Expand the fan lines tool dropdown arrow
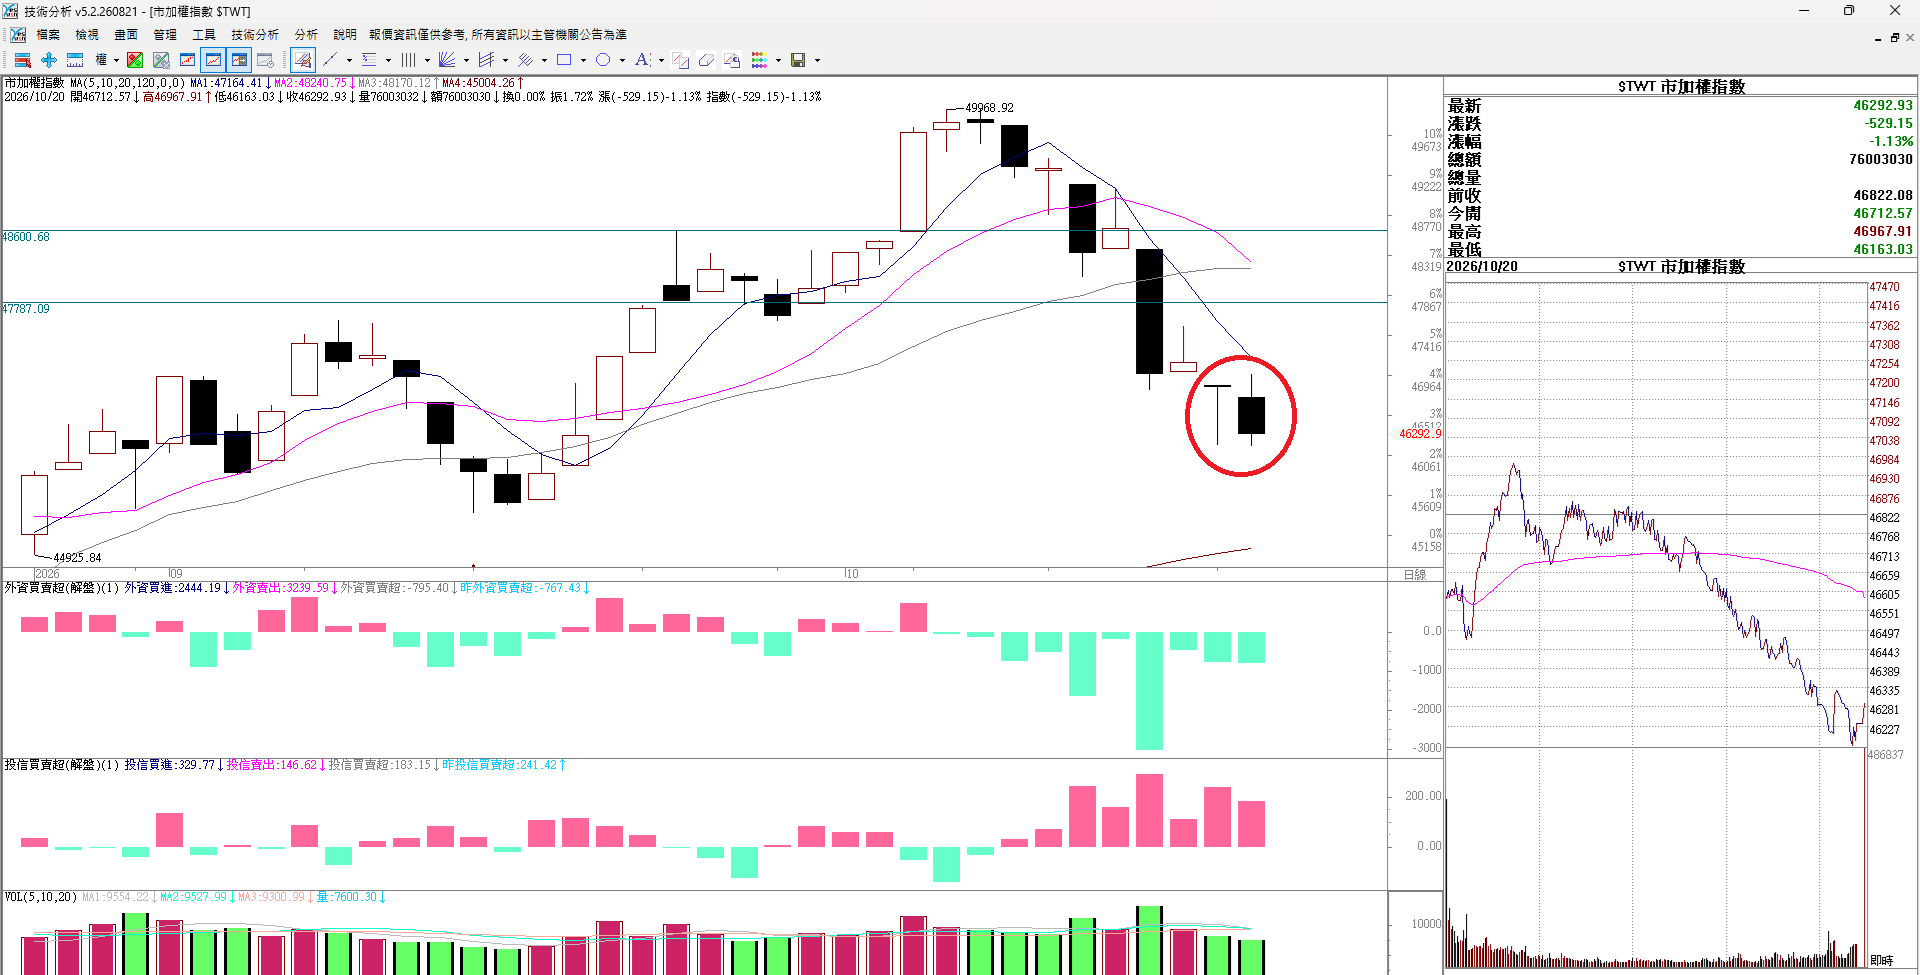 coord(466,60)
